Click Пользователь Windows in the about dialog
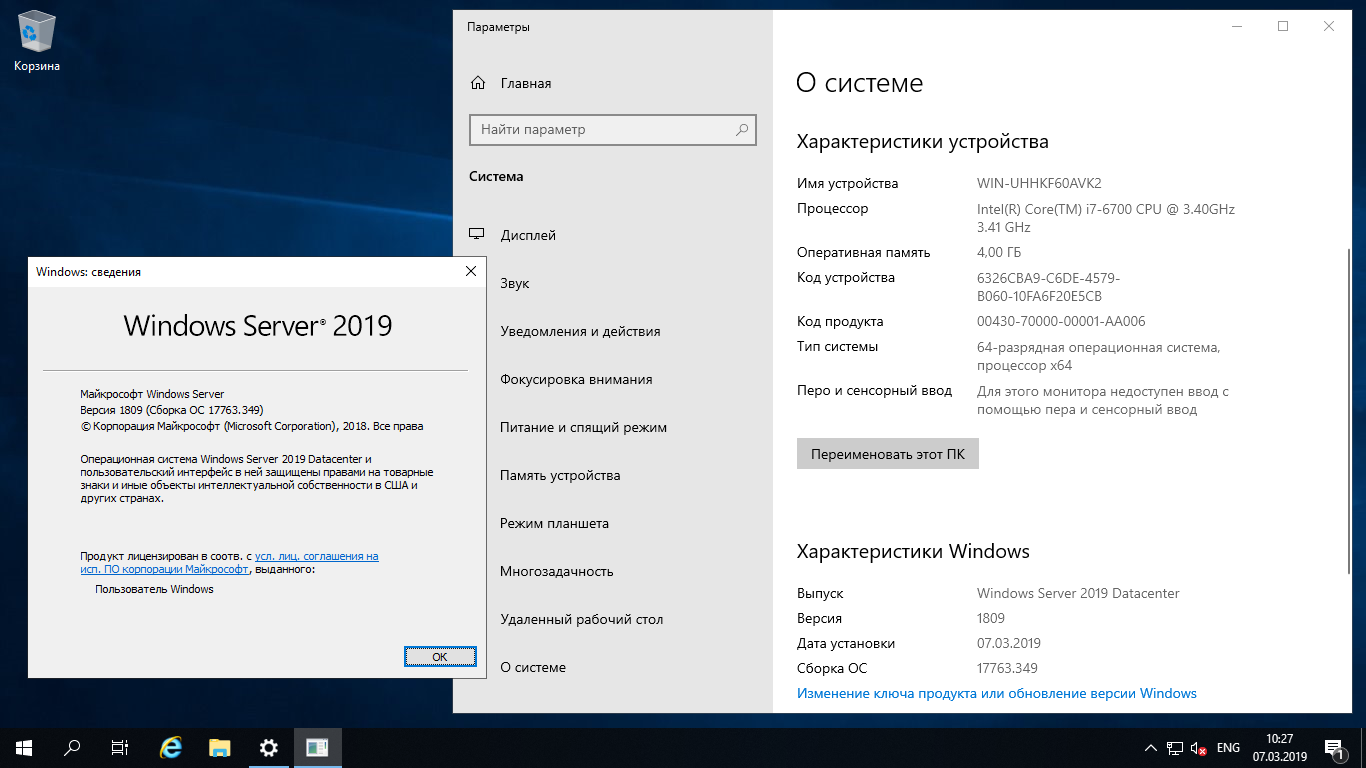This screenshot has height=768, width=1366. coord(154,589)
